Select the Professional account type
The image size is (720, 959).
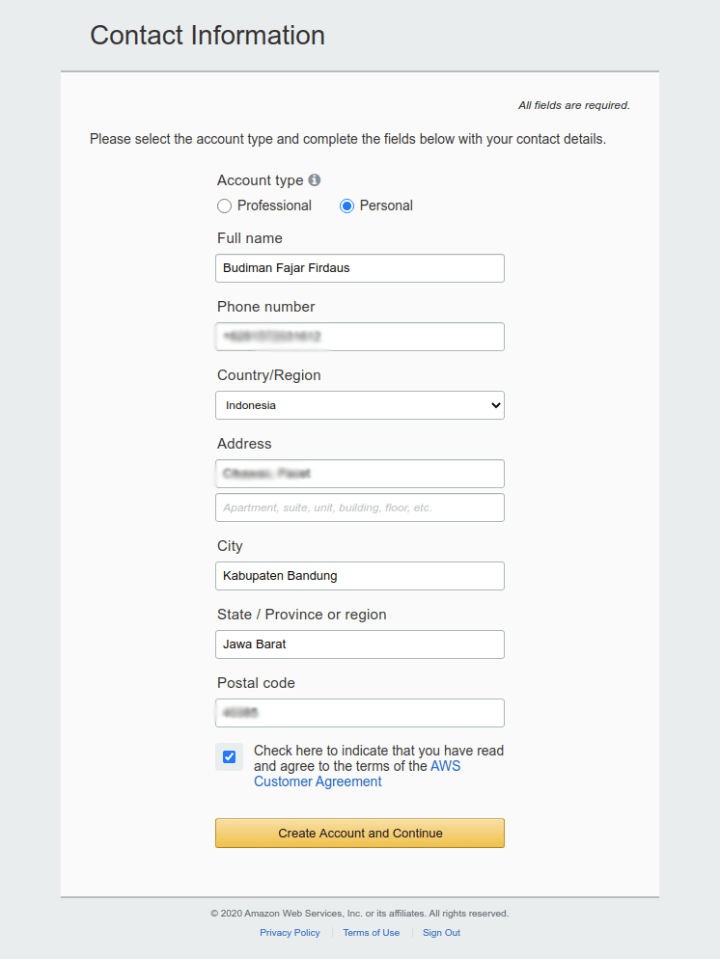click(x=225, y=206)
